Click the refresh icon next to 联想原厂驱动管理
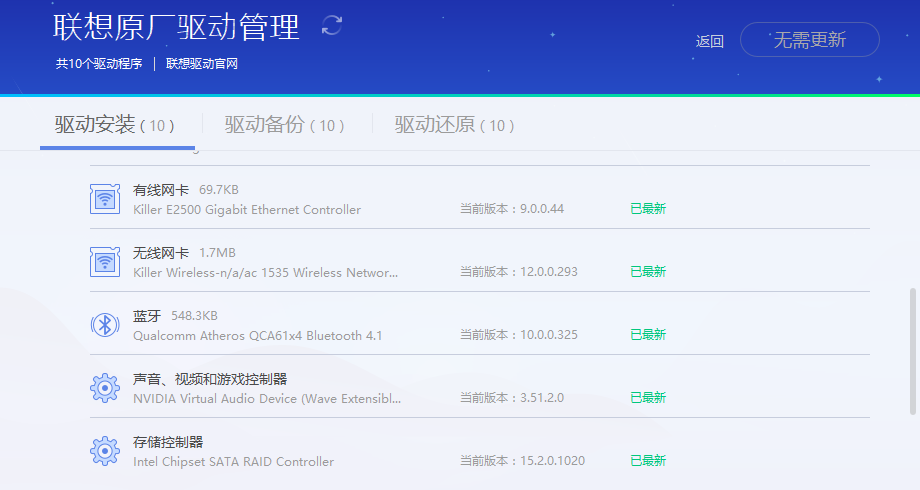 tap(332, 25)
